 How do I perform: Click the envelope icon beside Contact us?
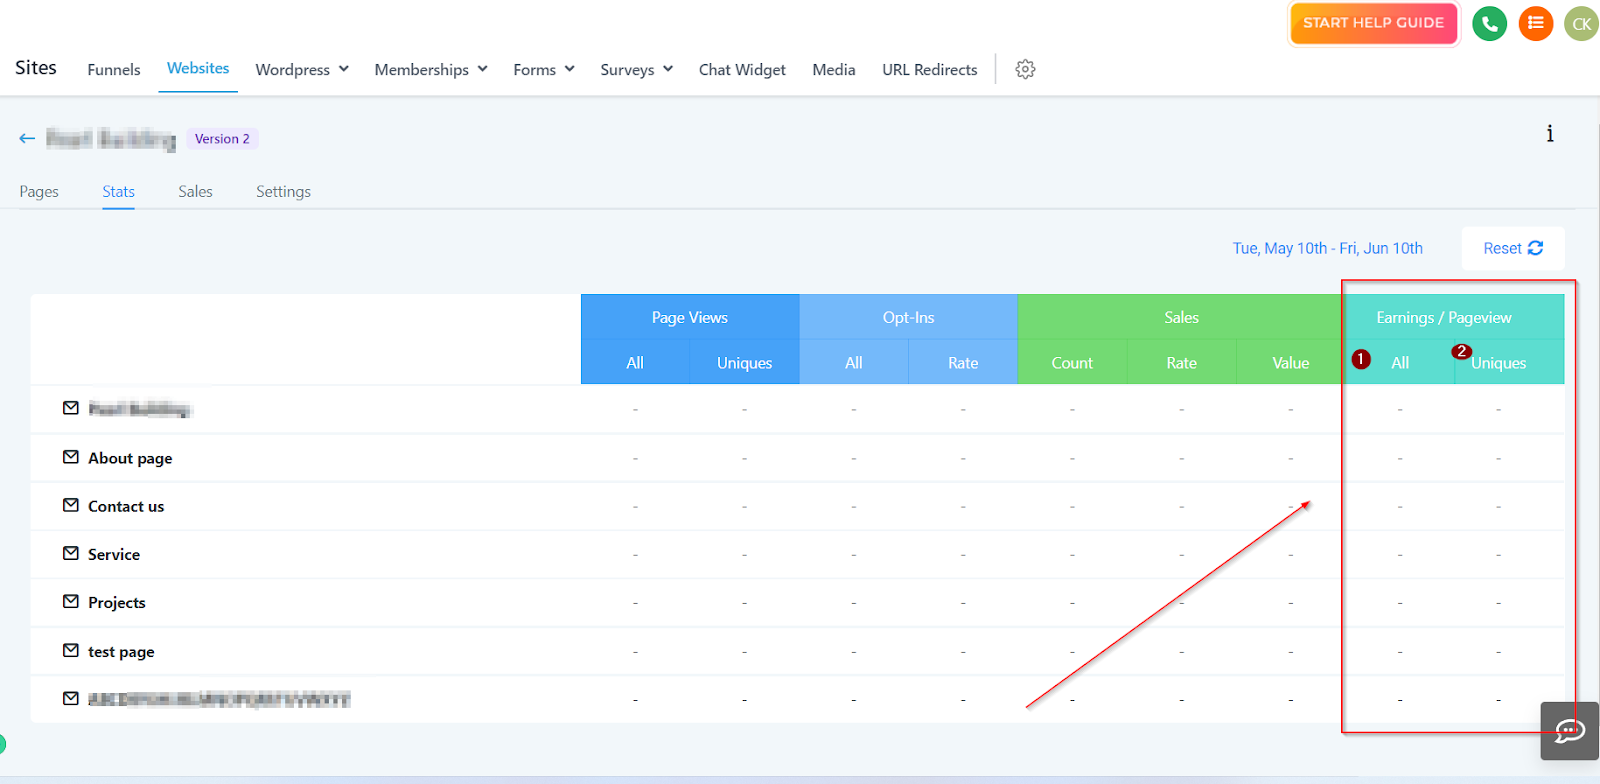coord(71,505)
